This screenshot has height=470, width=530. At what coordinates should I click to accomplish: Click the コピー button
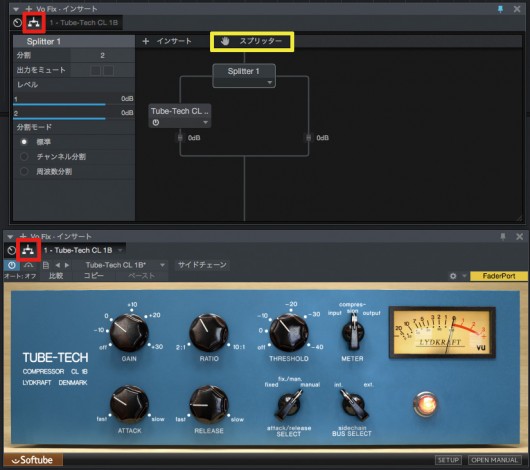tap(94, 276)
